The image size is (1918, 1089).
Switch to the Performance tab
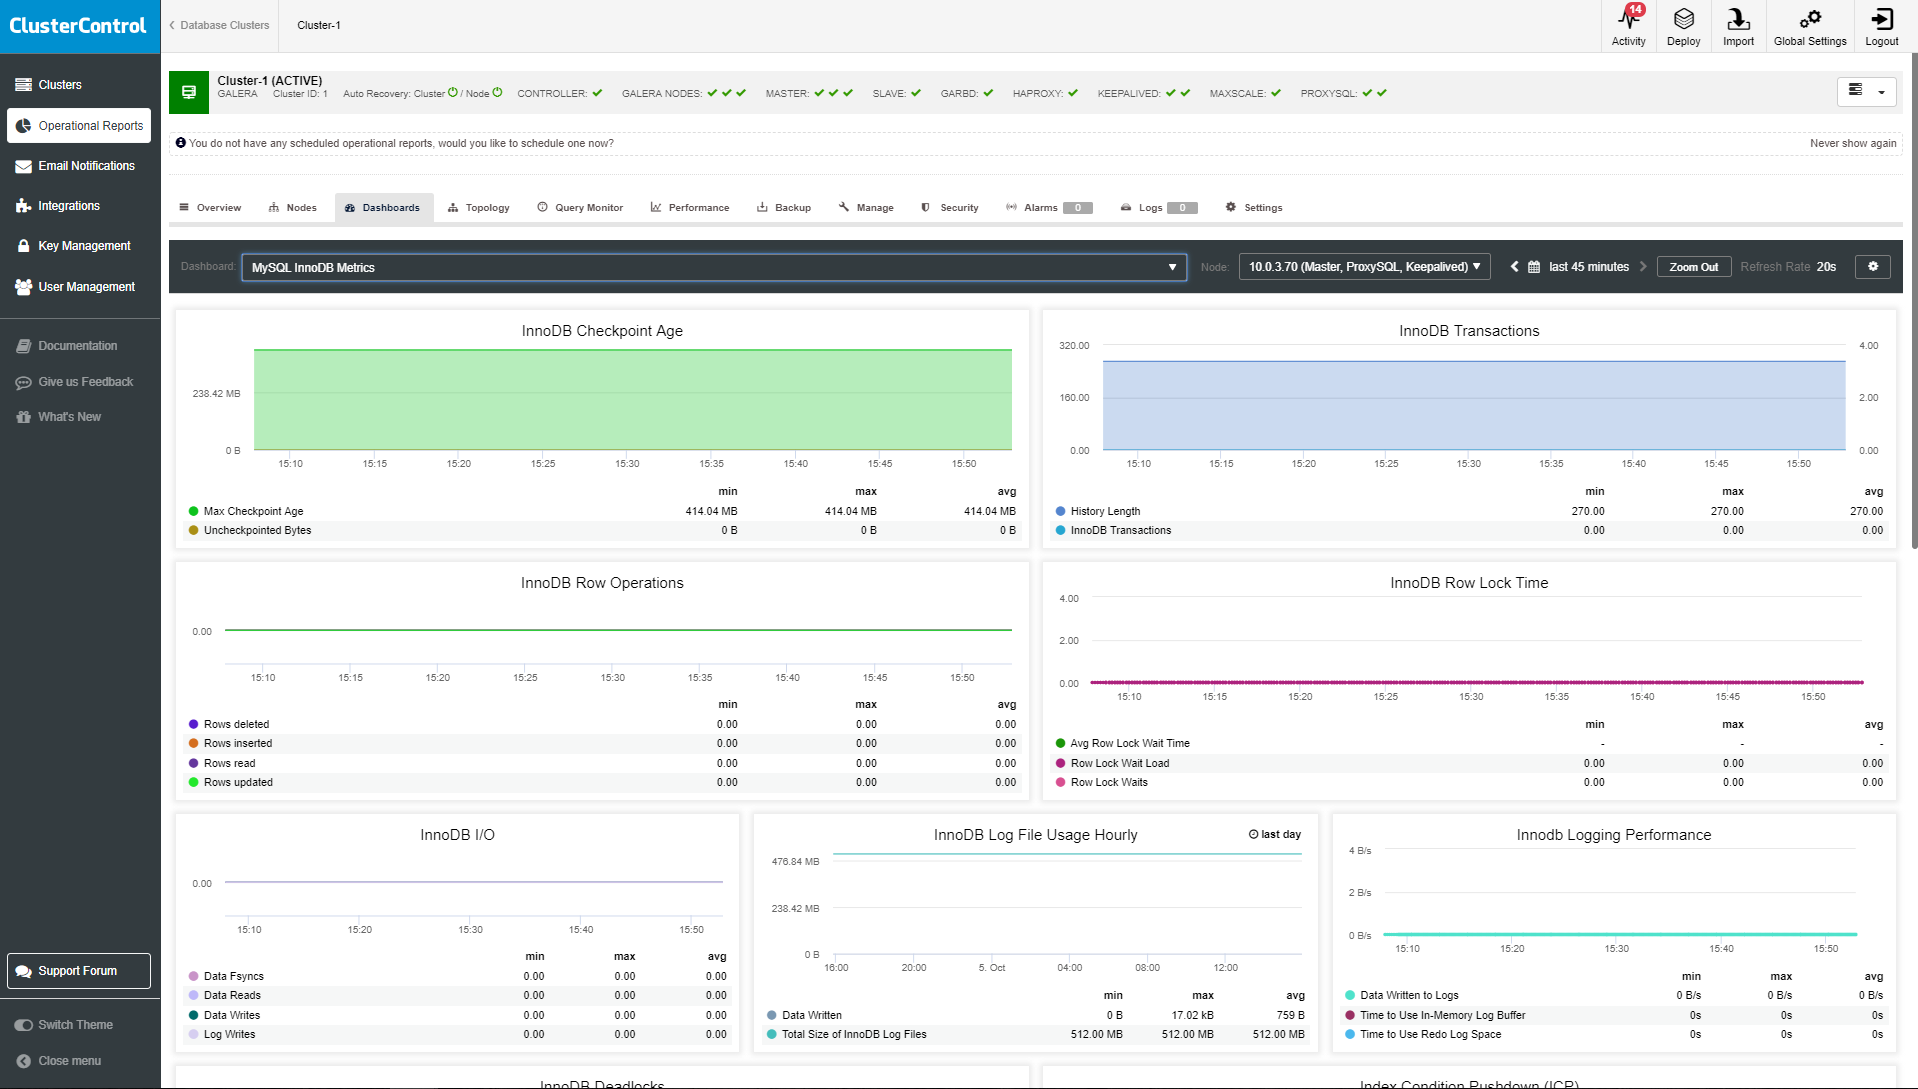click(690, 207)
